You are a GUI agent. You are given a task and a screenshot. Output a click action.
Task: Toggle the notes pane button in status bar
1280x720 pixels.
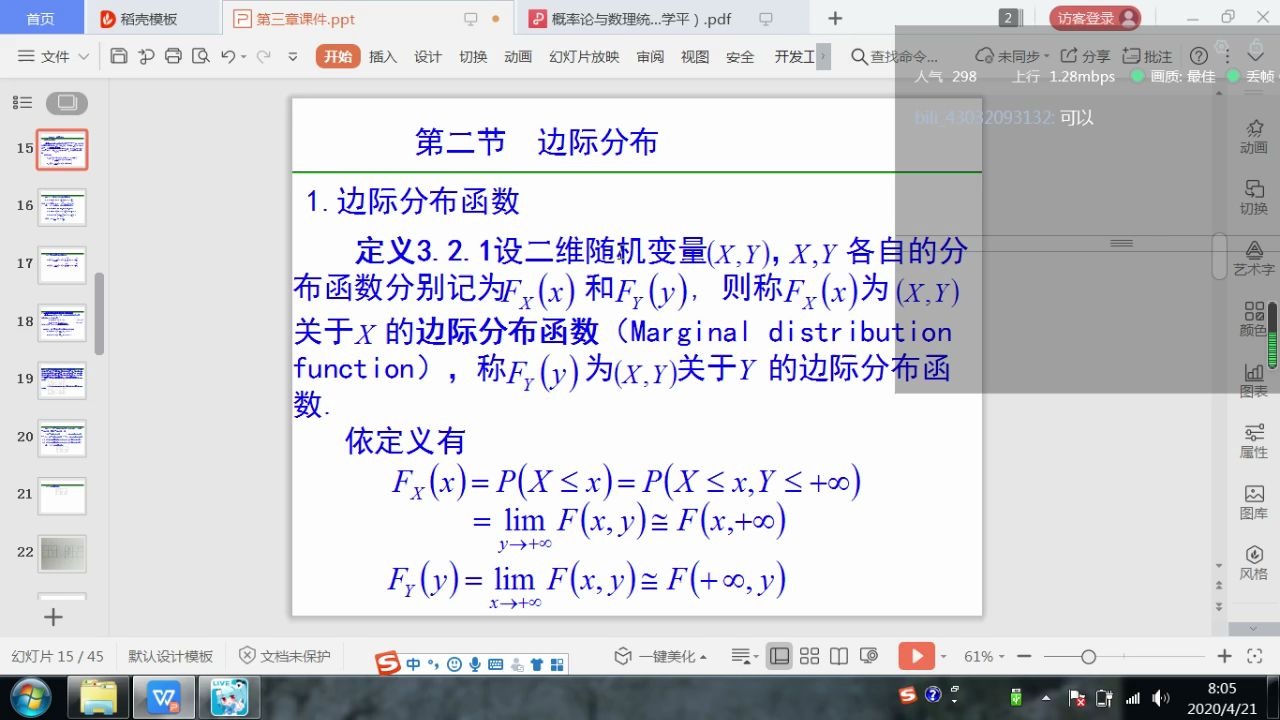740,656
